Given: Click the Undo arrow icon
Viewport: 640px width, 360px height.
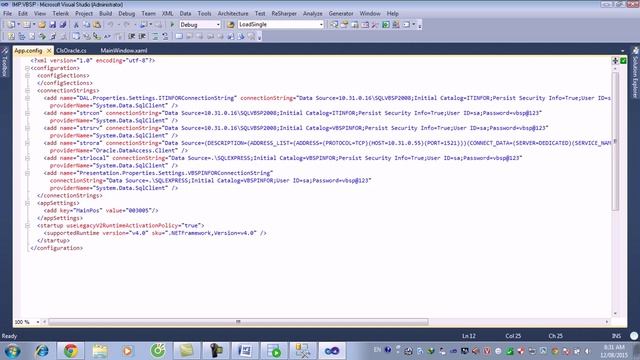Looking at the screenshot, I should click(110, 24).
